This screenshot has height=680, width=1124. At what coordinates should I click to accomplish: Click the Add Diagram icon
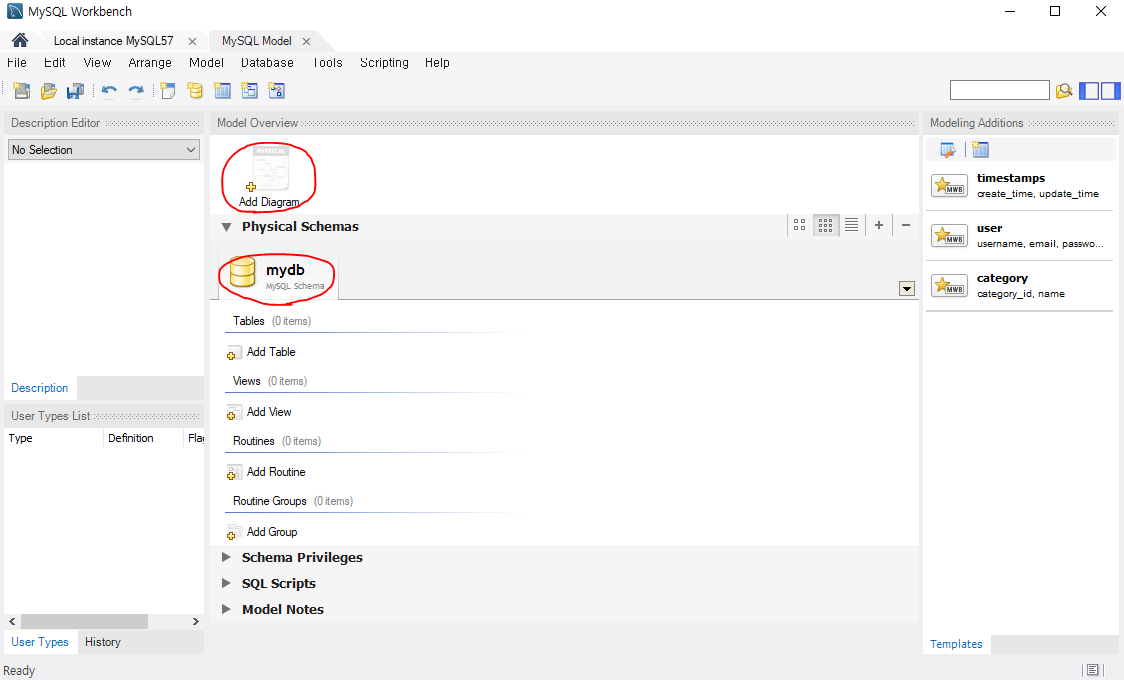click(x=269, y=177)
